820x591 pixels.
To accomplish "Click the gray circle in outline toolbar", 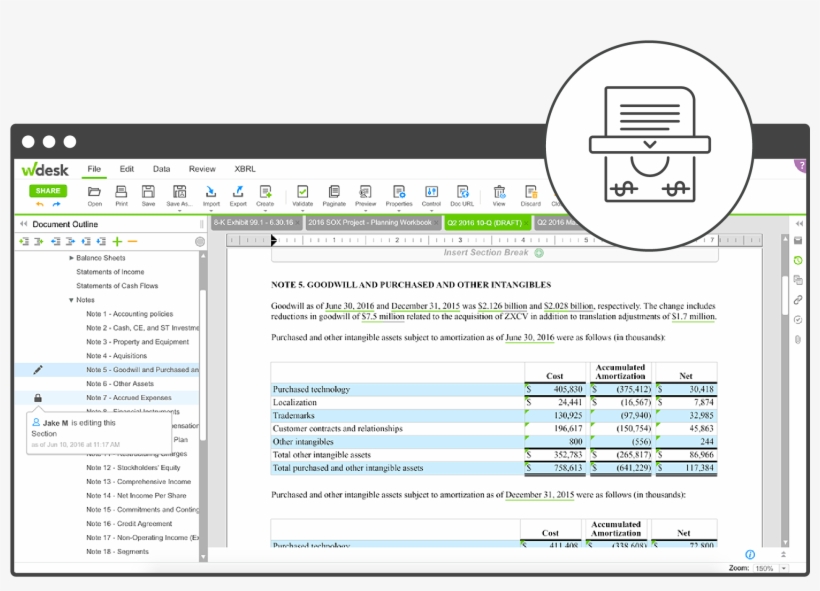I will (200, 241).
